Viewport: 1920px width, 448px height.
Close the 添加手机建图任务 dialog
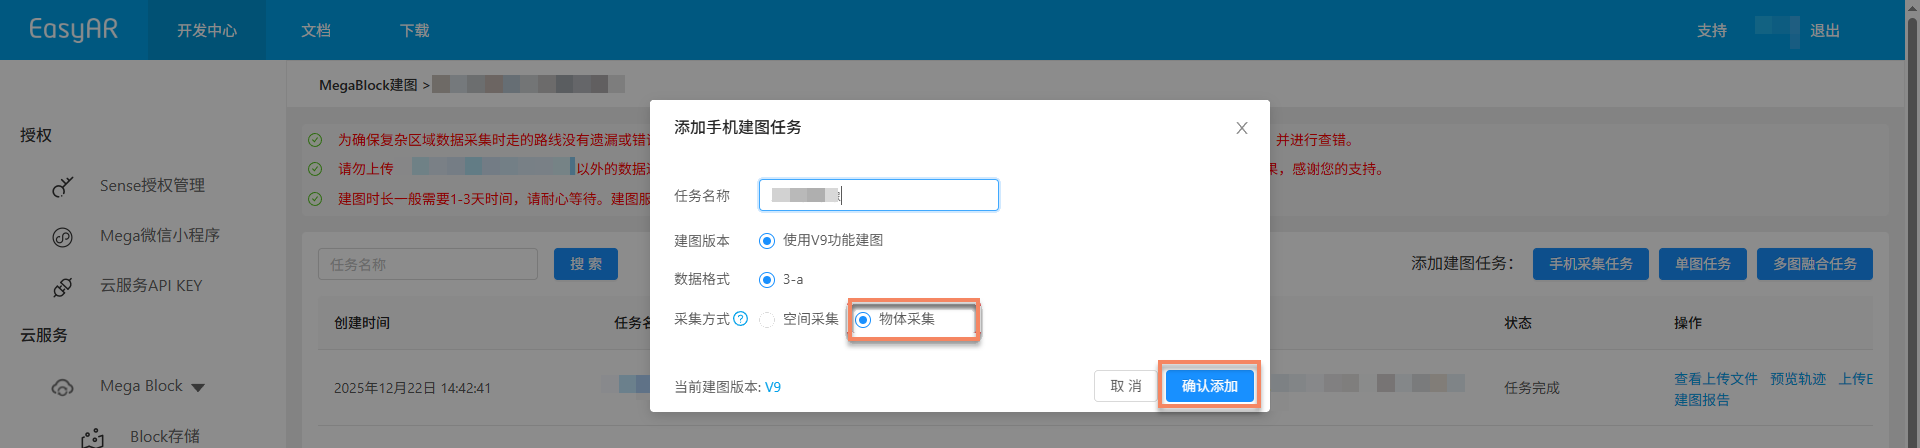tap(1241, 128)
